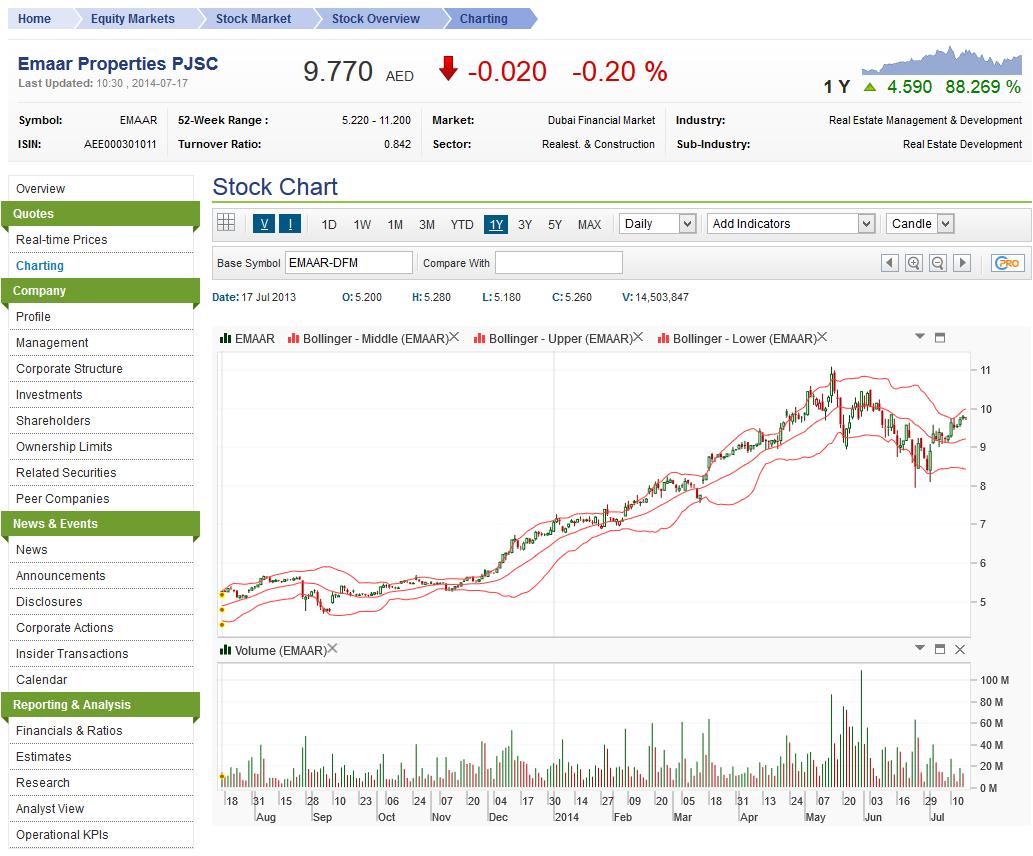Open company Profile link
This screenshot has width=1033, height=856.
click(33, 317)
